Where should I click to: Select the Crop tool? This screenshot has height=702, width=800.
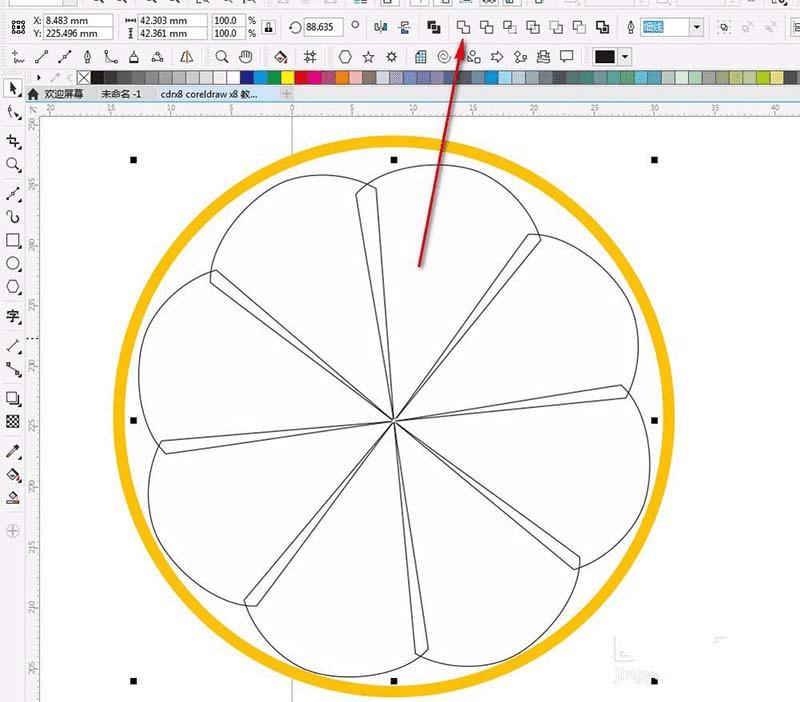[x=13, y=141]
